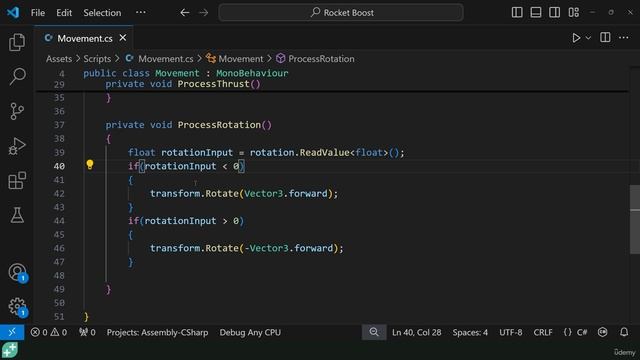Screen dimensions: 640x360
Task: Toggle the secondary side bar layout
Action: 554,12
